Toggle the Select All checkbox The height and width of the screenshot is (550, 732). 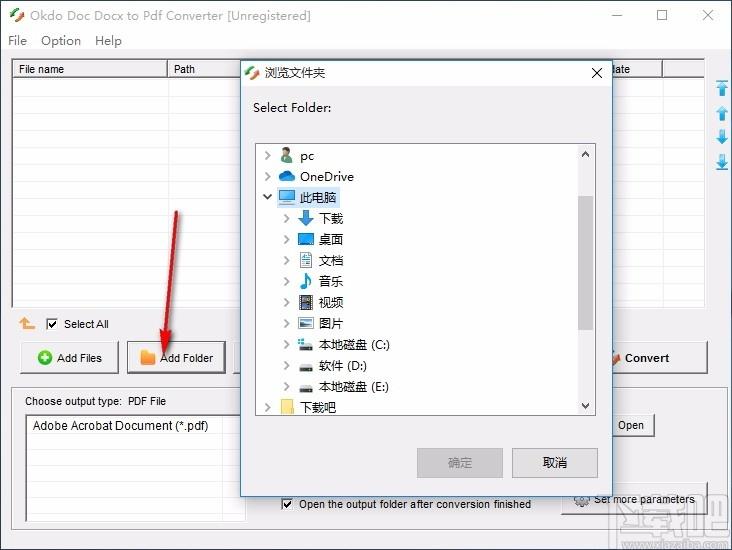[x=52, y=324]
